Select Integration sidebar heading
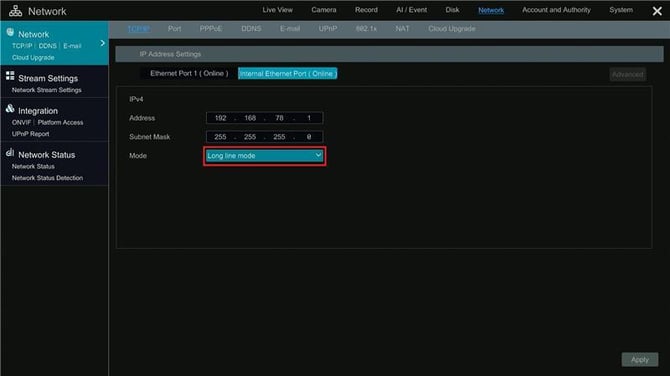 [38, 111]
